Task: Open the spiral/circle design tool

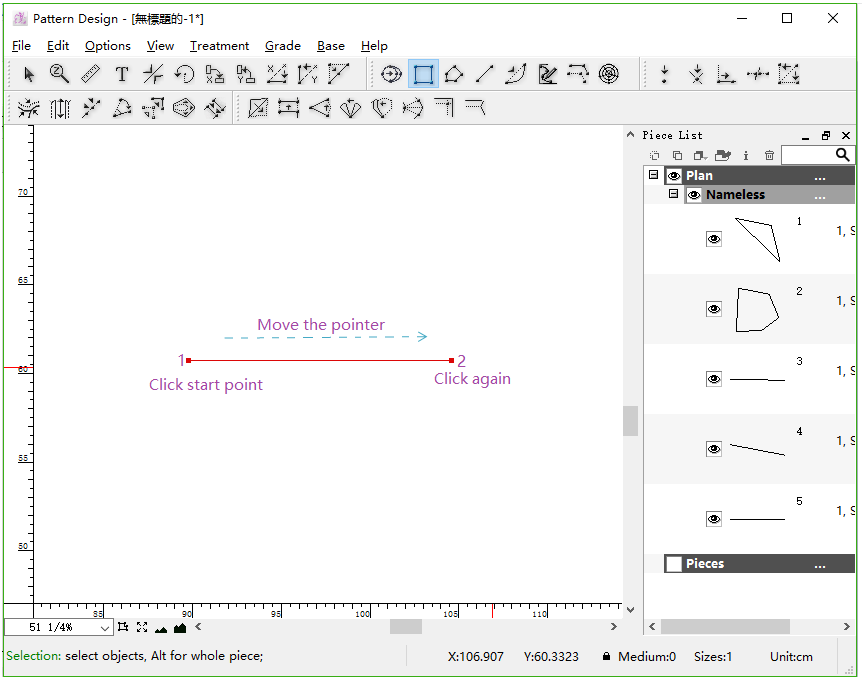Action: 608,73
